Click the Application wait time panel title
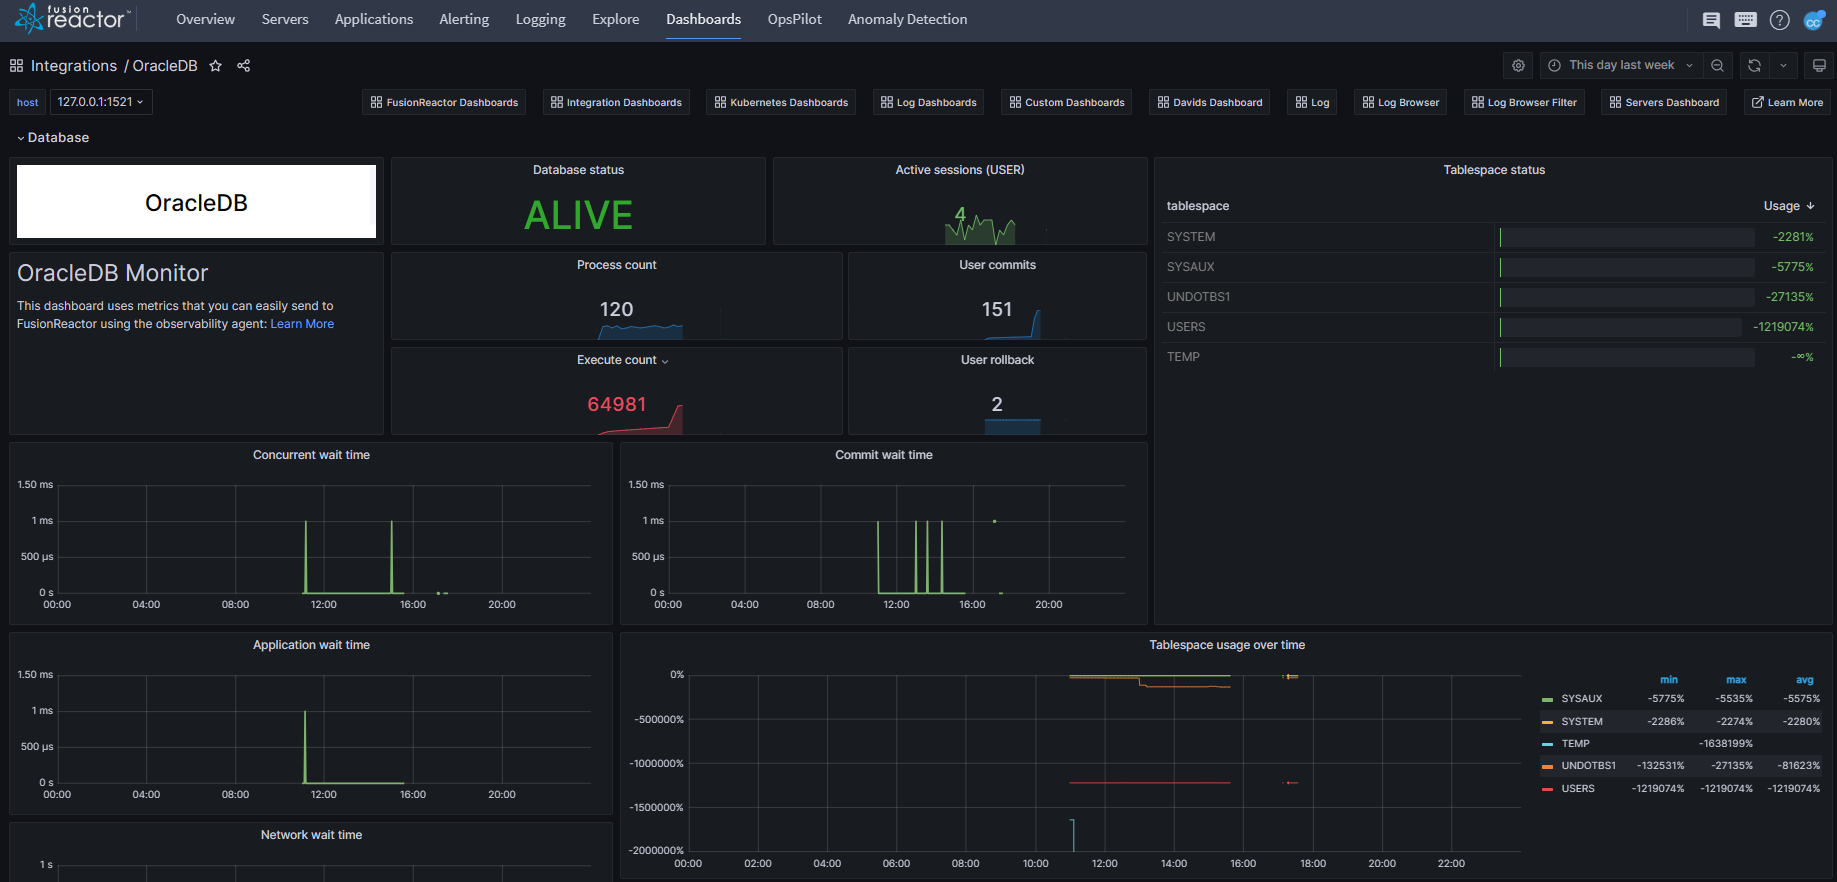This screenshot has height=882, width=1837. (x=311, y=645)
